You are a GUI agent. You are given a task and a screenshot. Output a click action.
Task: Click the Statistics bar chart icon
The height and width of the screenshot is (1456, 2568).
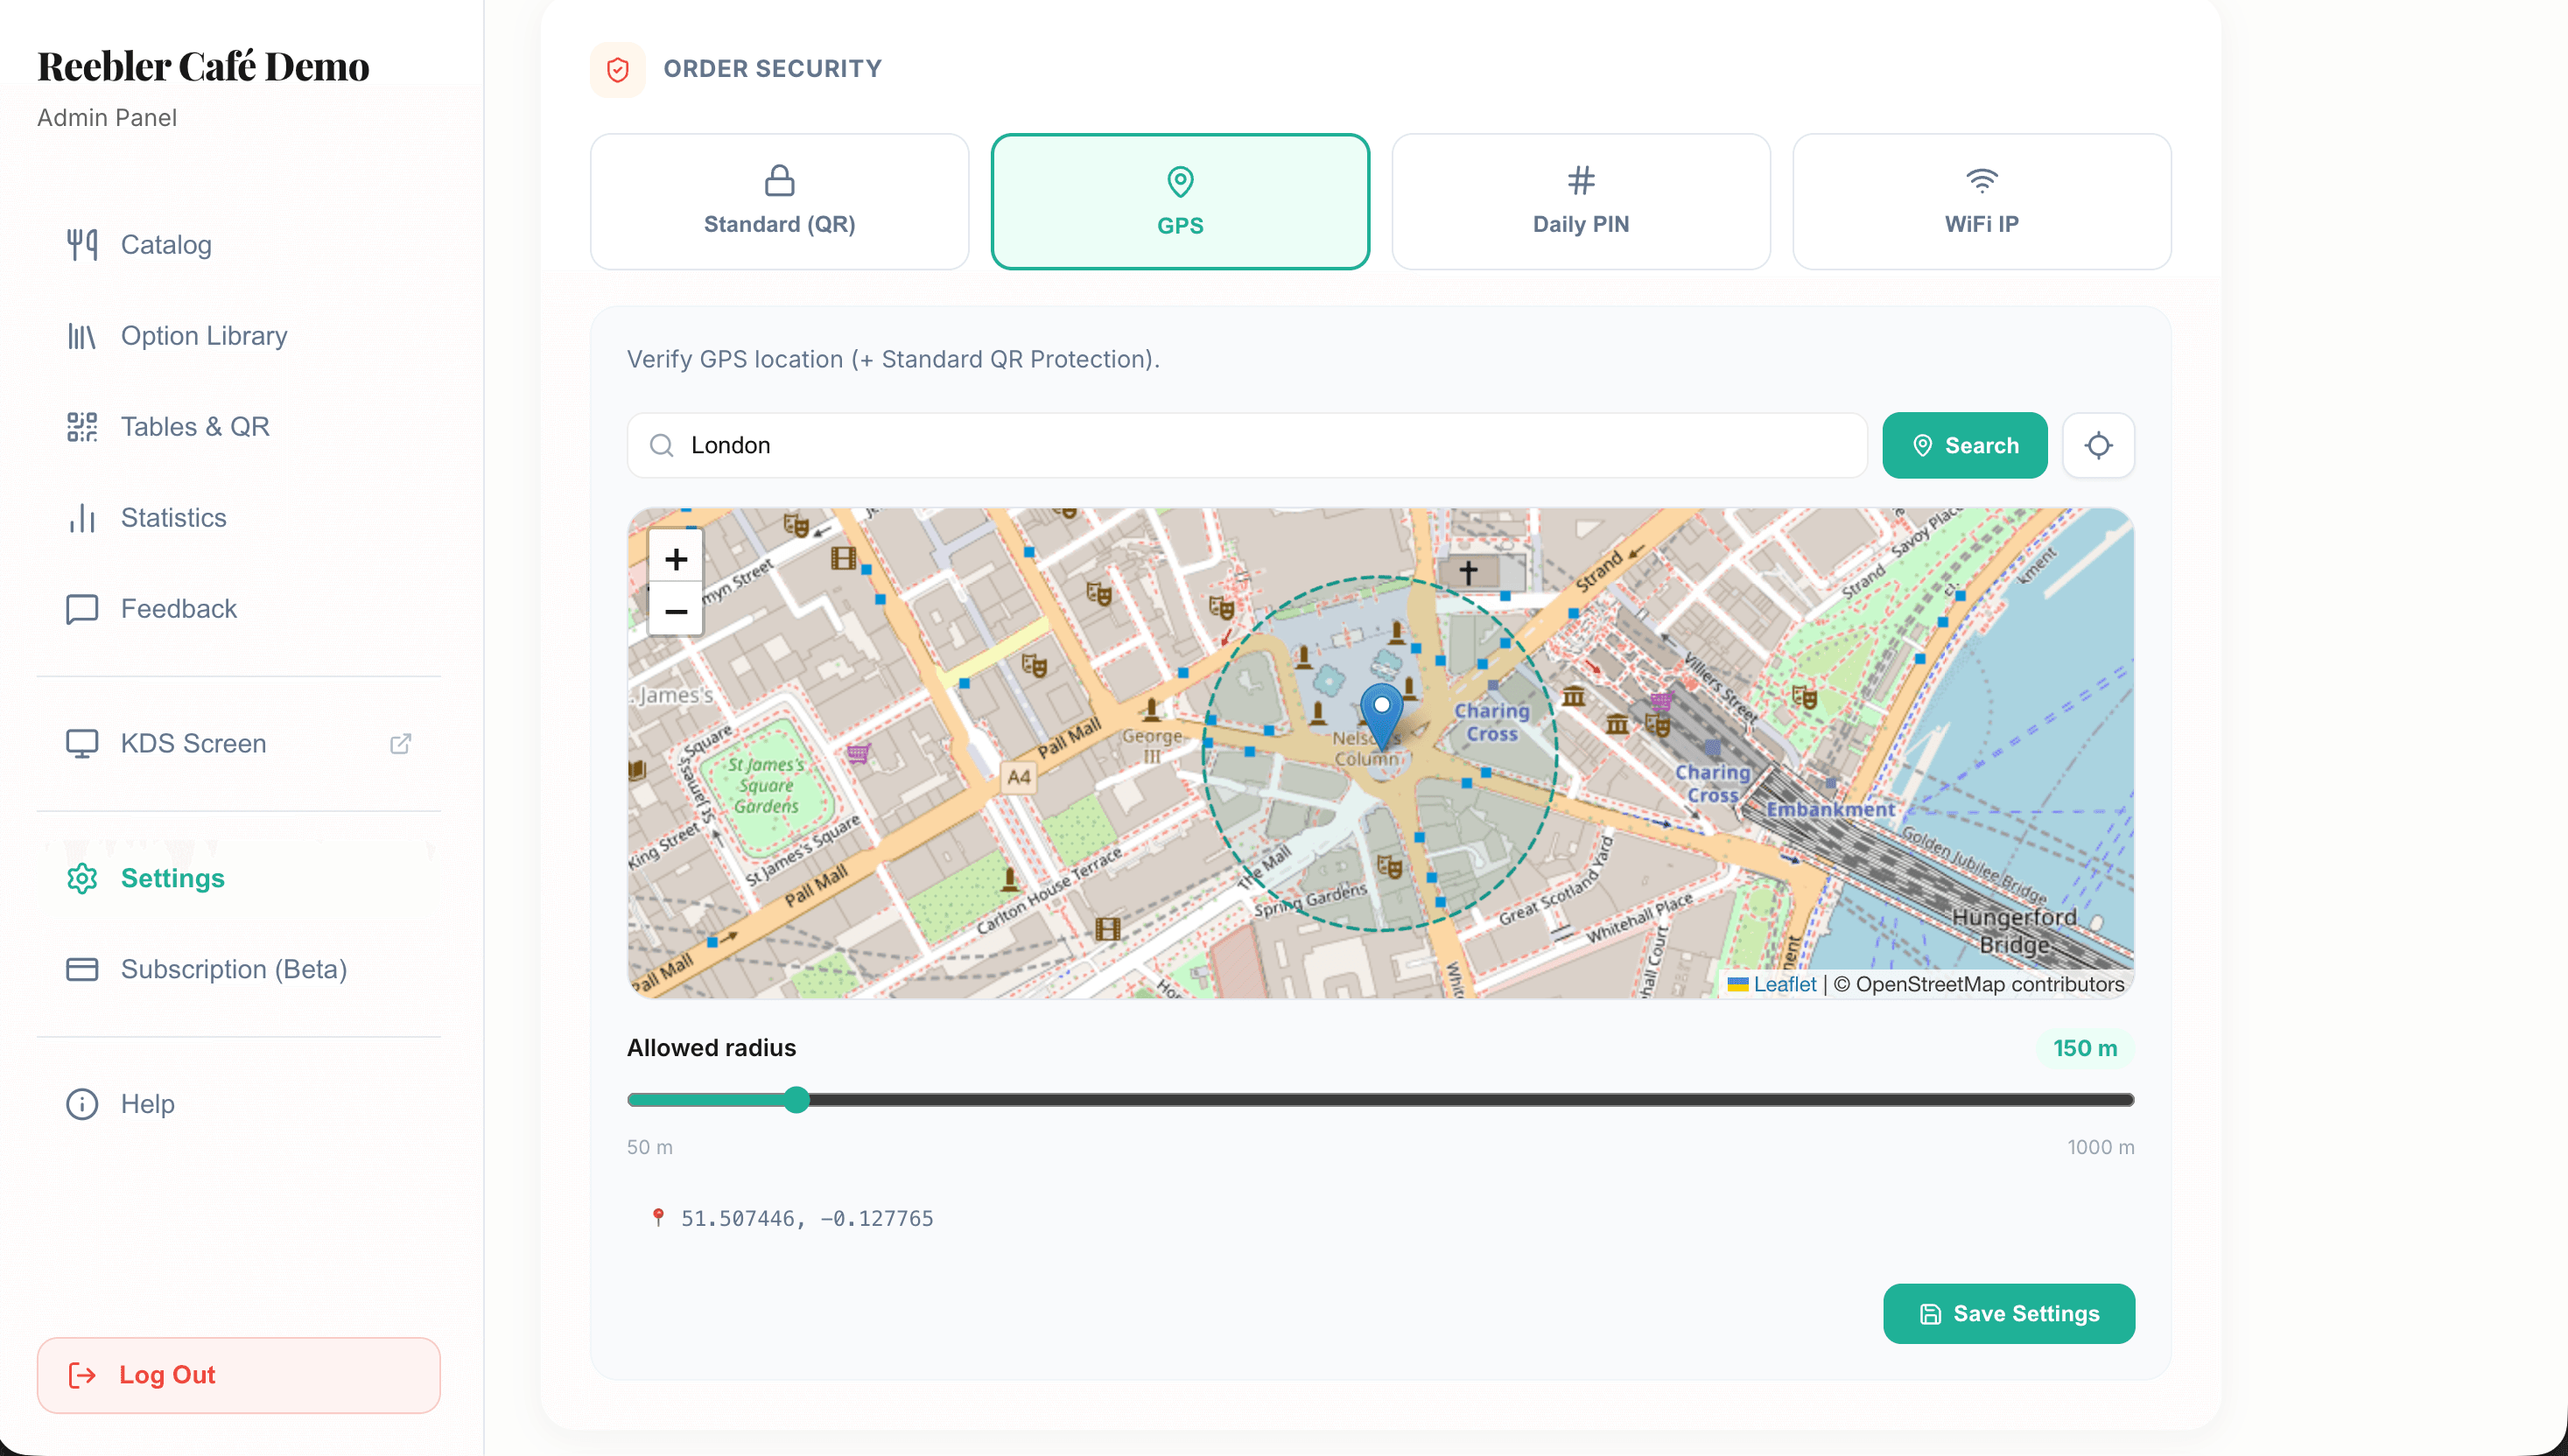tap(82, 518)
